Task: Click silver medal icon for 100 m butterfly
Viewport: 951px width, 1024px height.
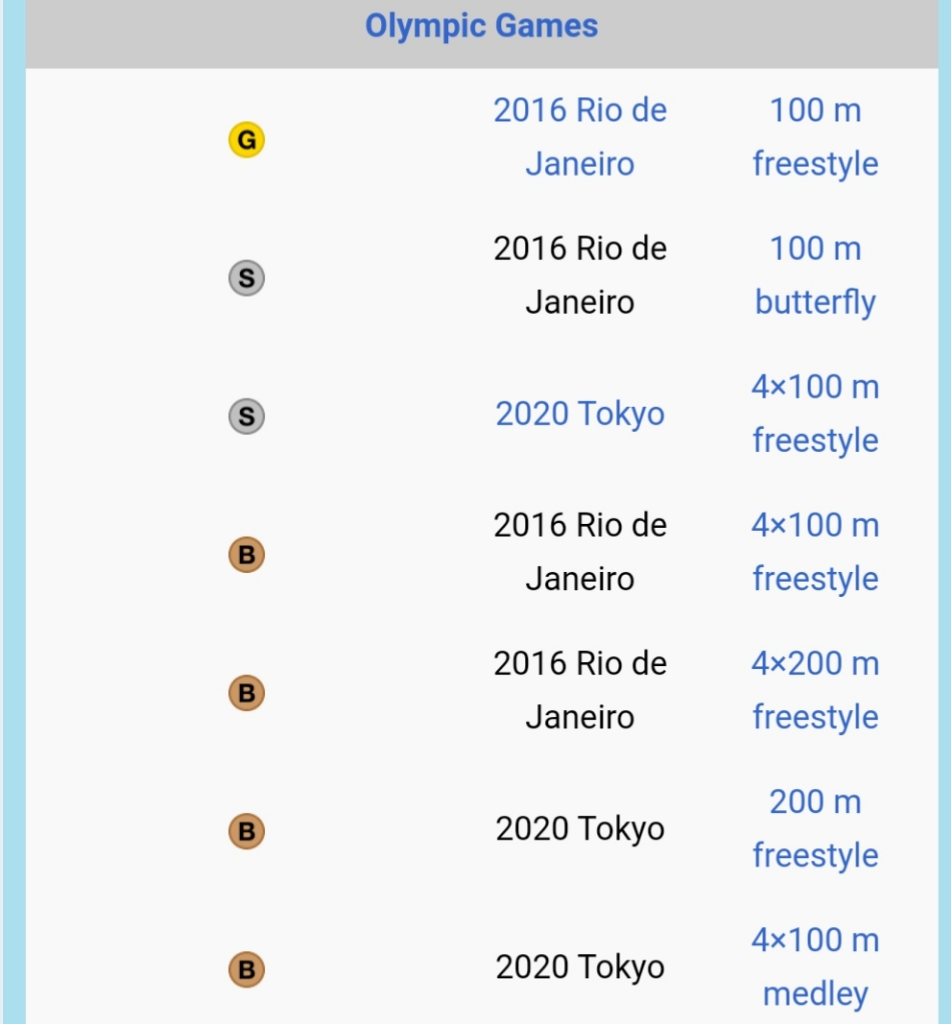Action: click(246, 278)
